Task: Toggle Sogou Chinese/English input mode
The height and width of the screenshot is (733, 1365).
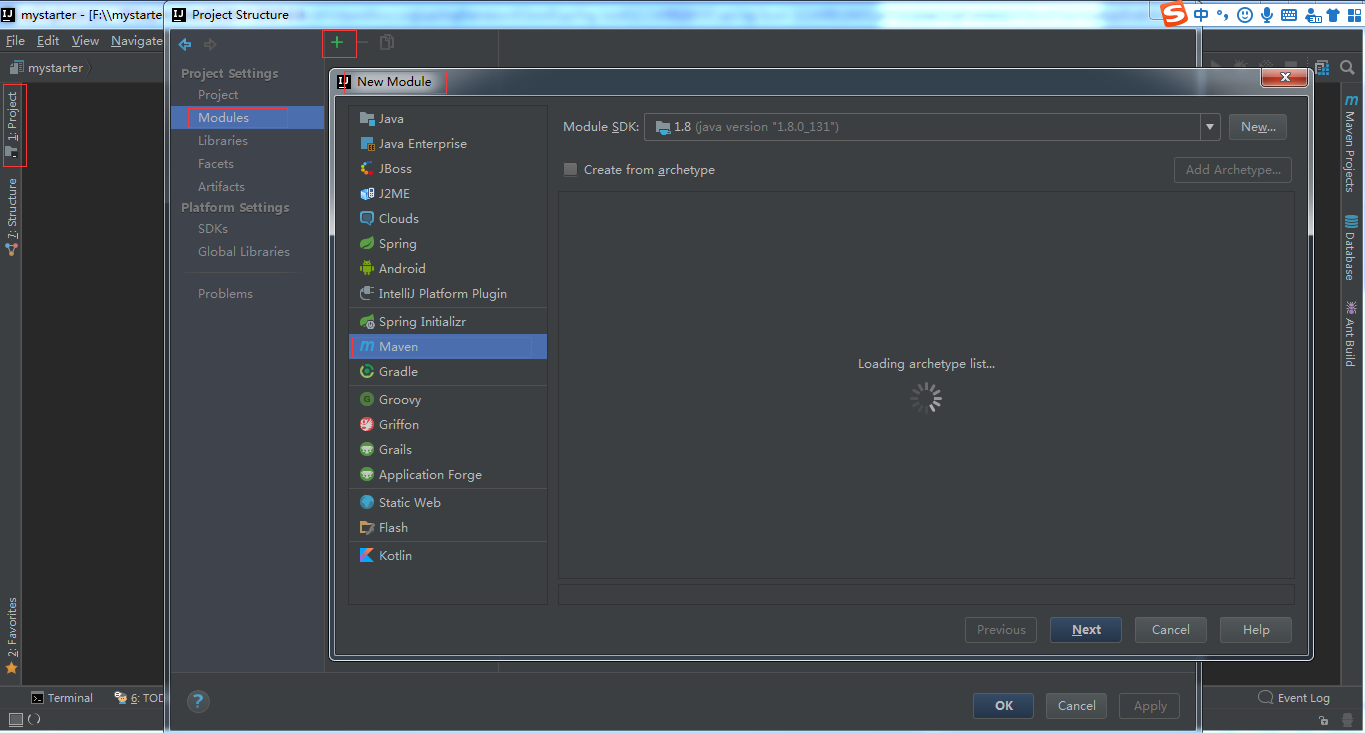Action: pyautogui.click(x=1201, y=14)
